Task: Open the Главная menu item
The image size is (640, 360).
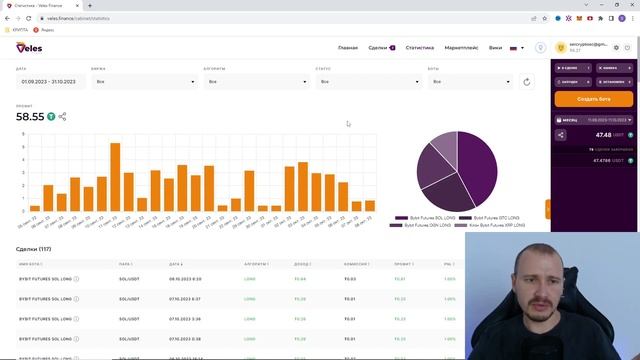Action: [x=348, y=48]
